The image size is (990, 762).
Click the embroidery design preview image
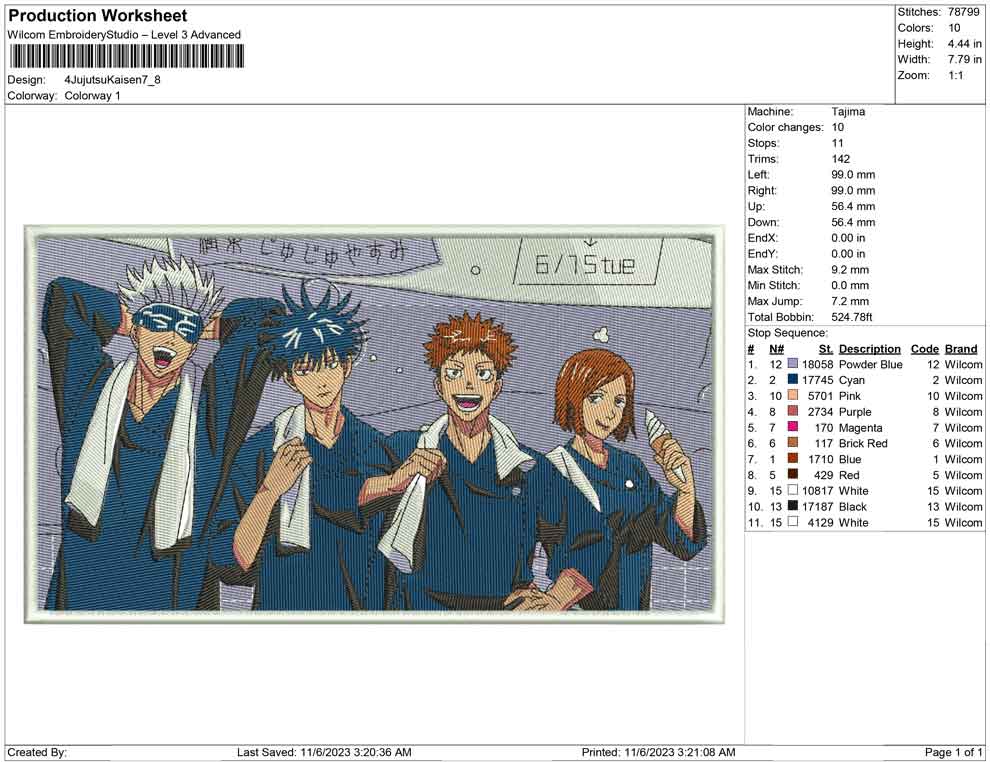374,424
